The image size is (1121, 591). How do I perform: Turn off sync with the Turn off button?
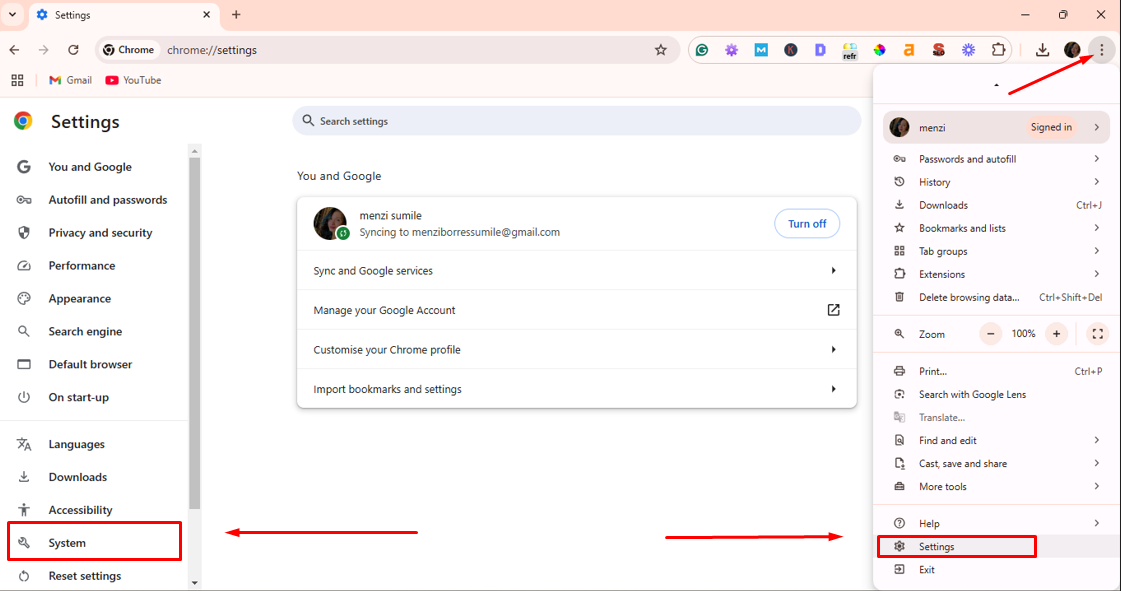806,224
